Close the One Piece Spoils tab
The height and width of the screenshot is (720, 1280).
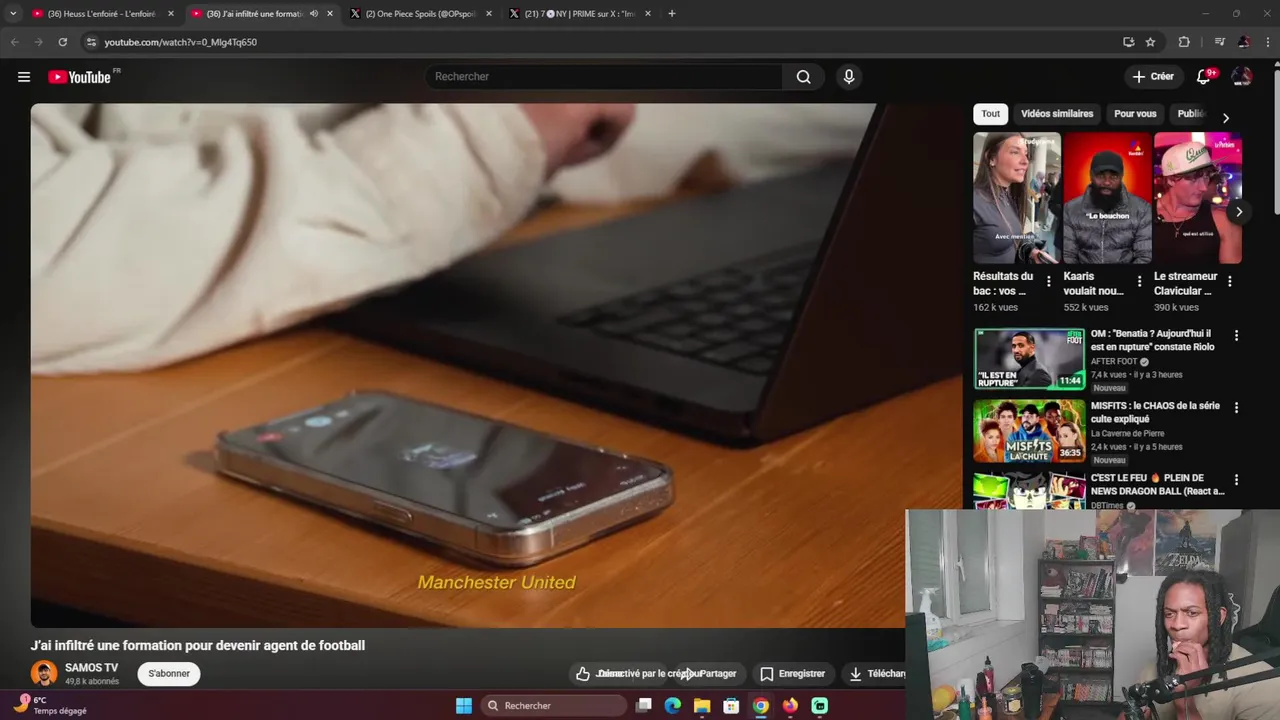[489, 14]
